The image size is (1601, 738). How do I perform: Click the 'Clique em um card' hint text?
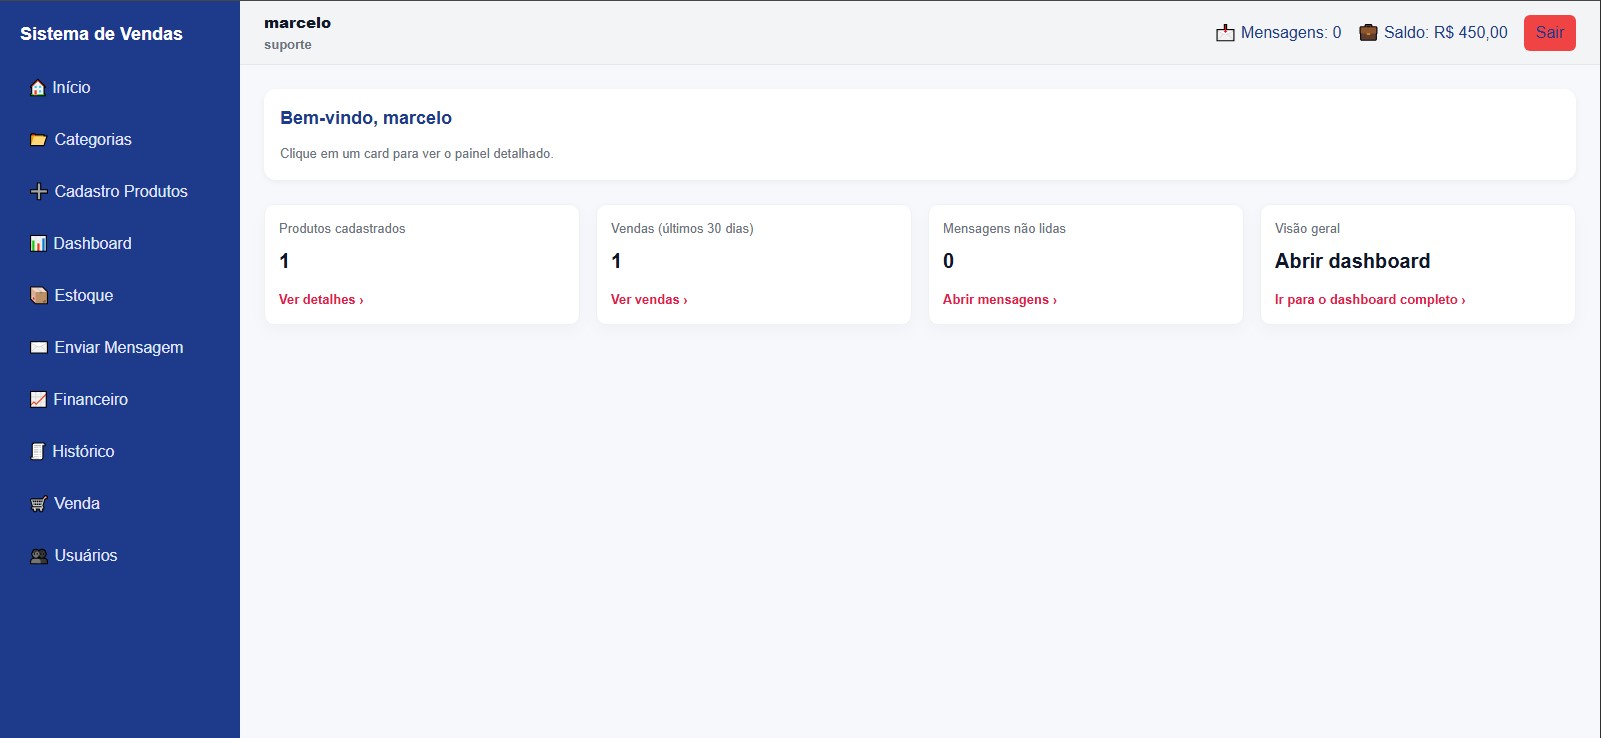pyautogui.click(x=417, y=154)
